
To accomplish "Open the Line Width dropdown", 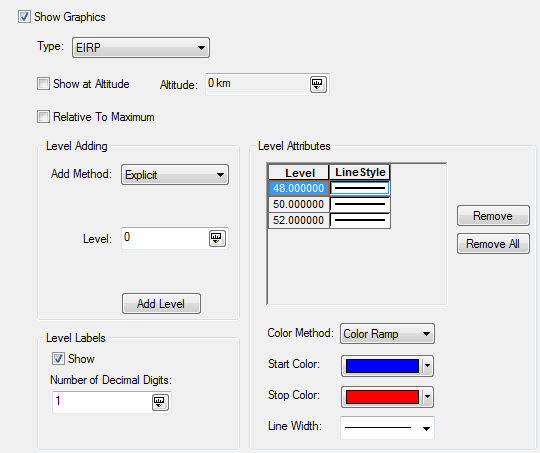I will (387, 428).
